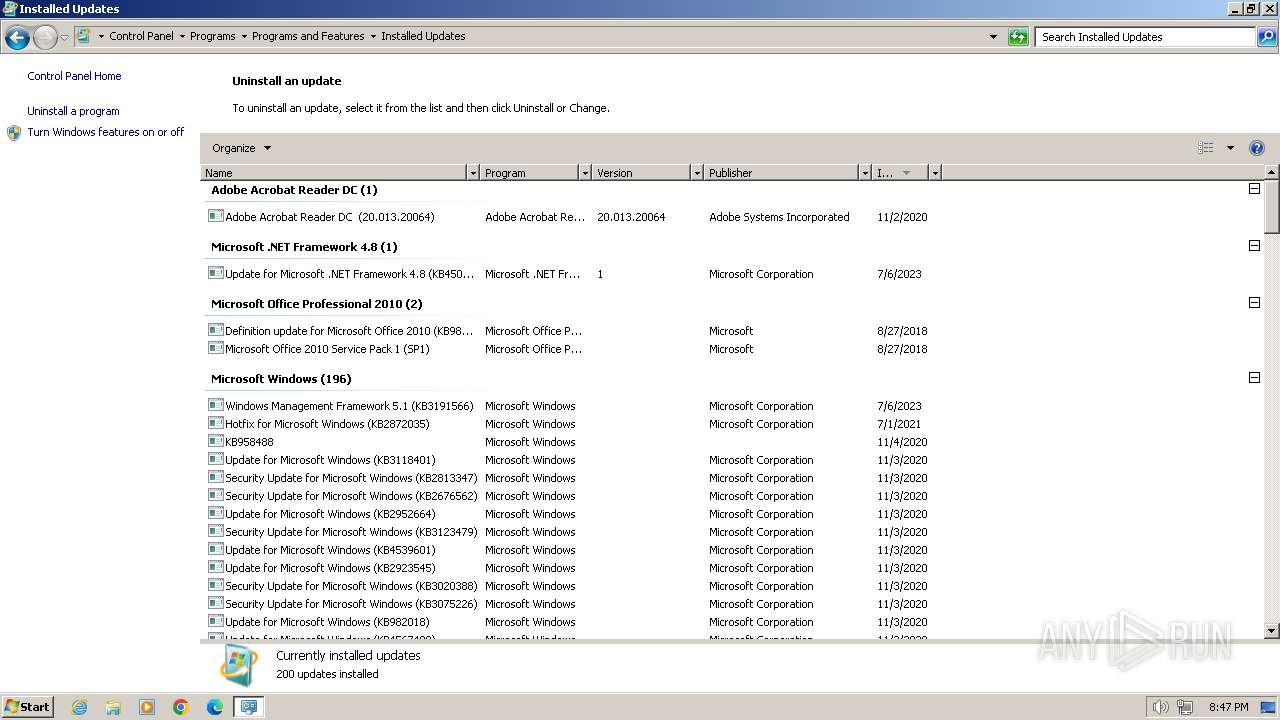Select the .NET Framework 4.8 update icon
1280x720 pixels.
tap(215, 273)
